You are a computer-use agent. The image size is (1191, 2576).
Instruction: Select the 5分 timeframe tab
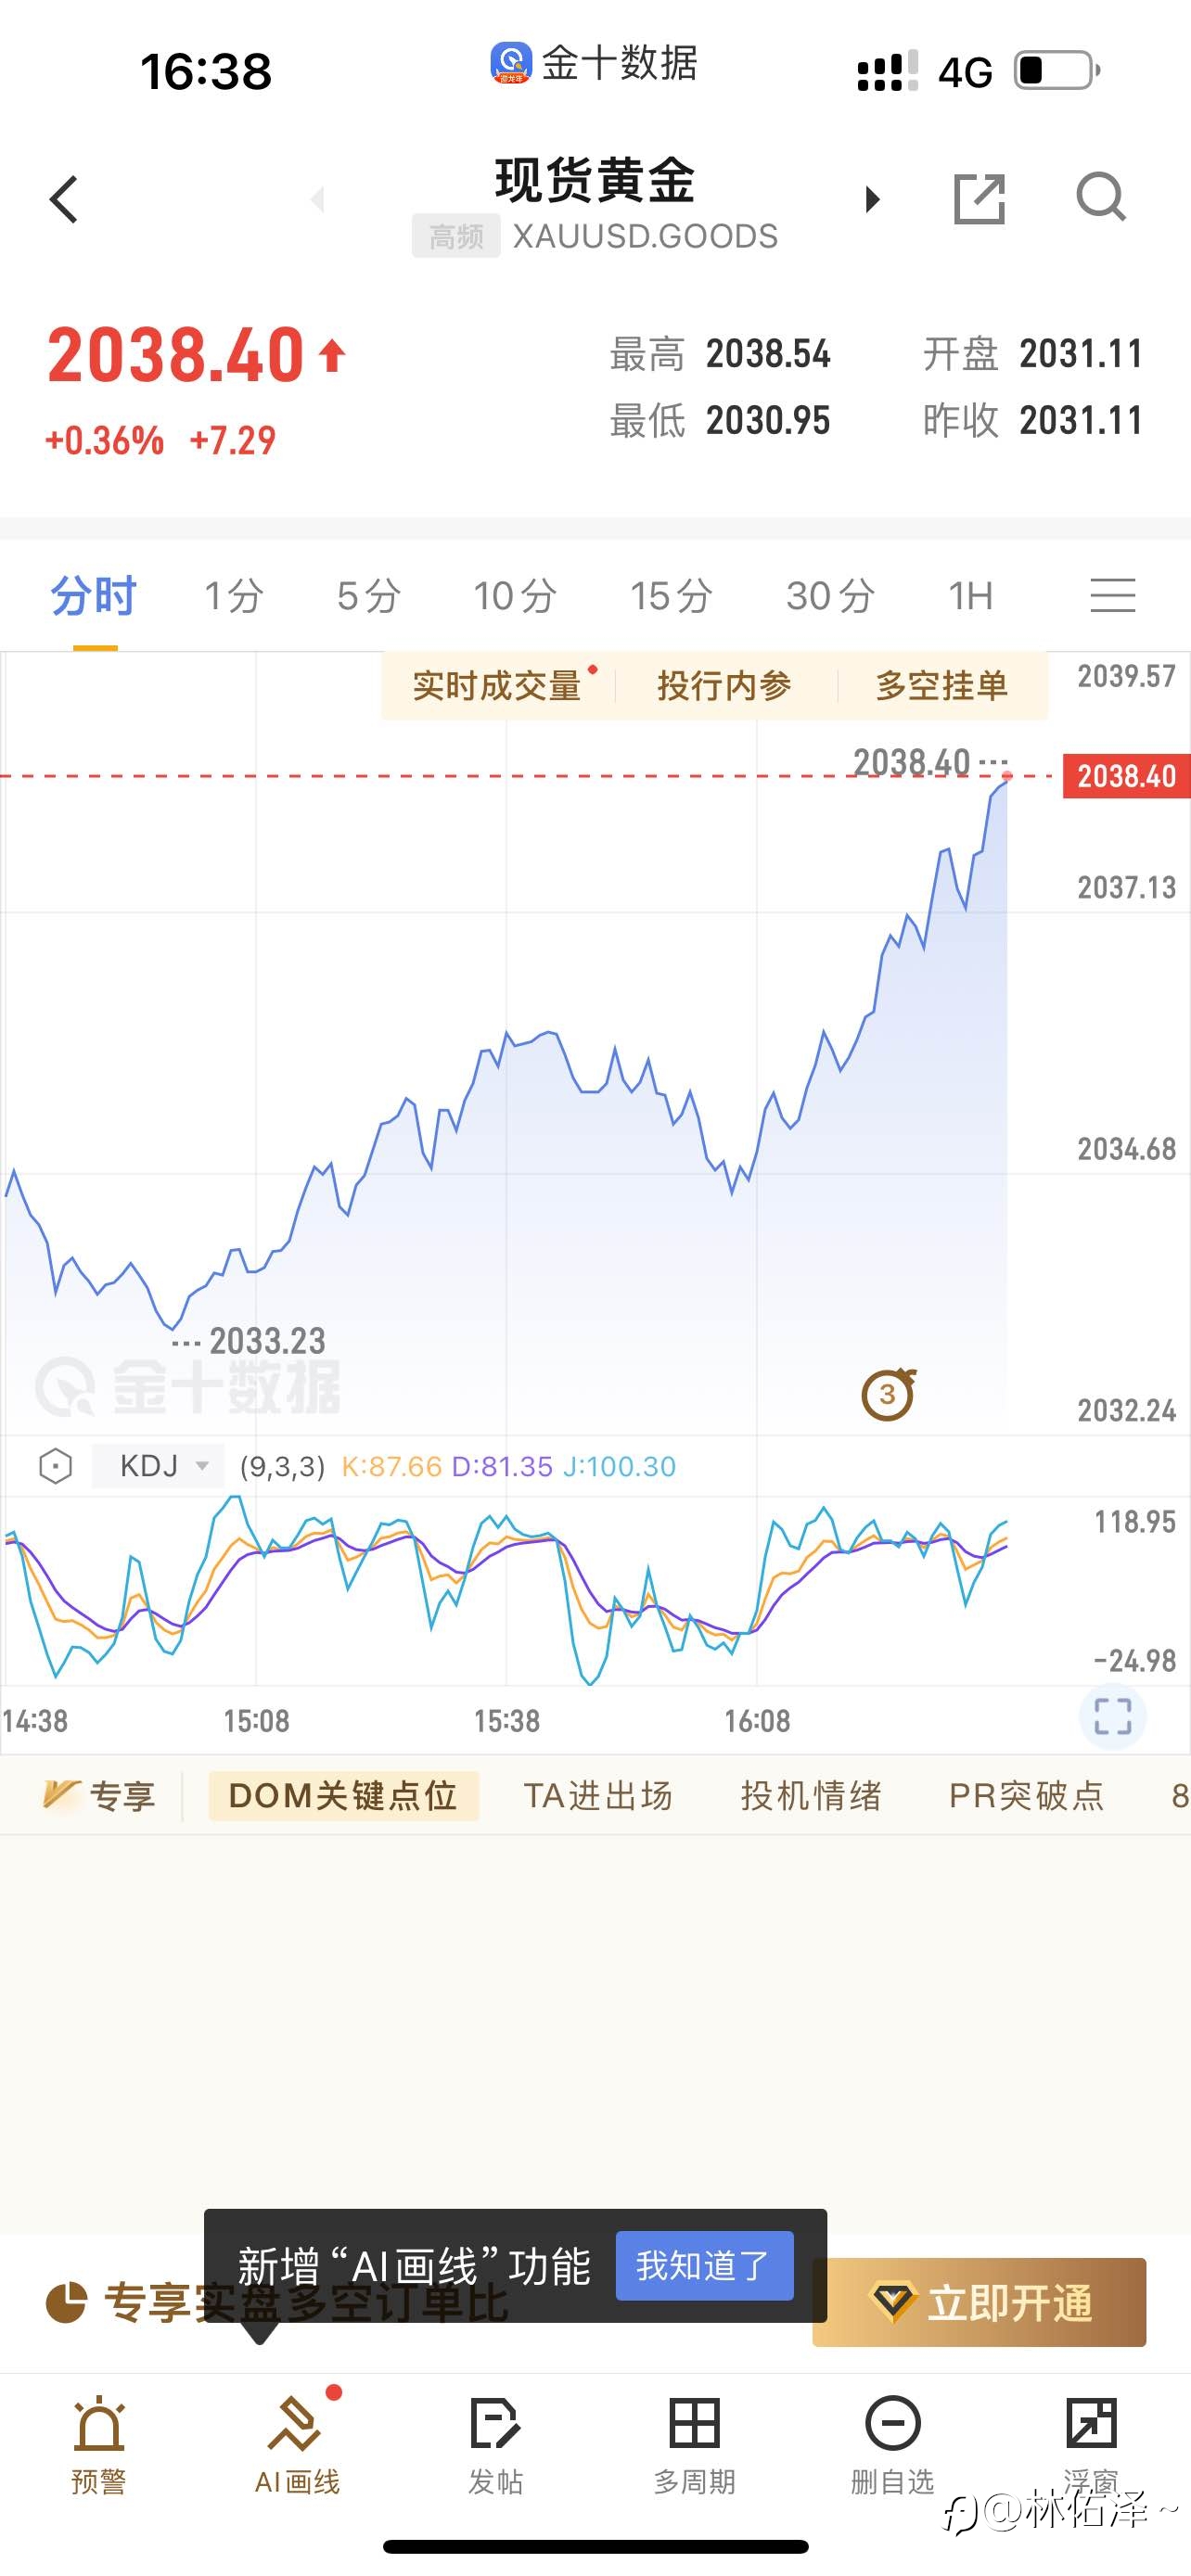click(x=368, y=596)
